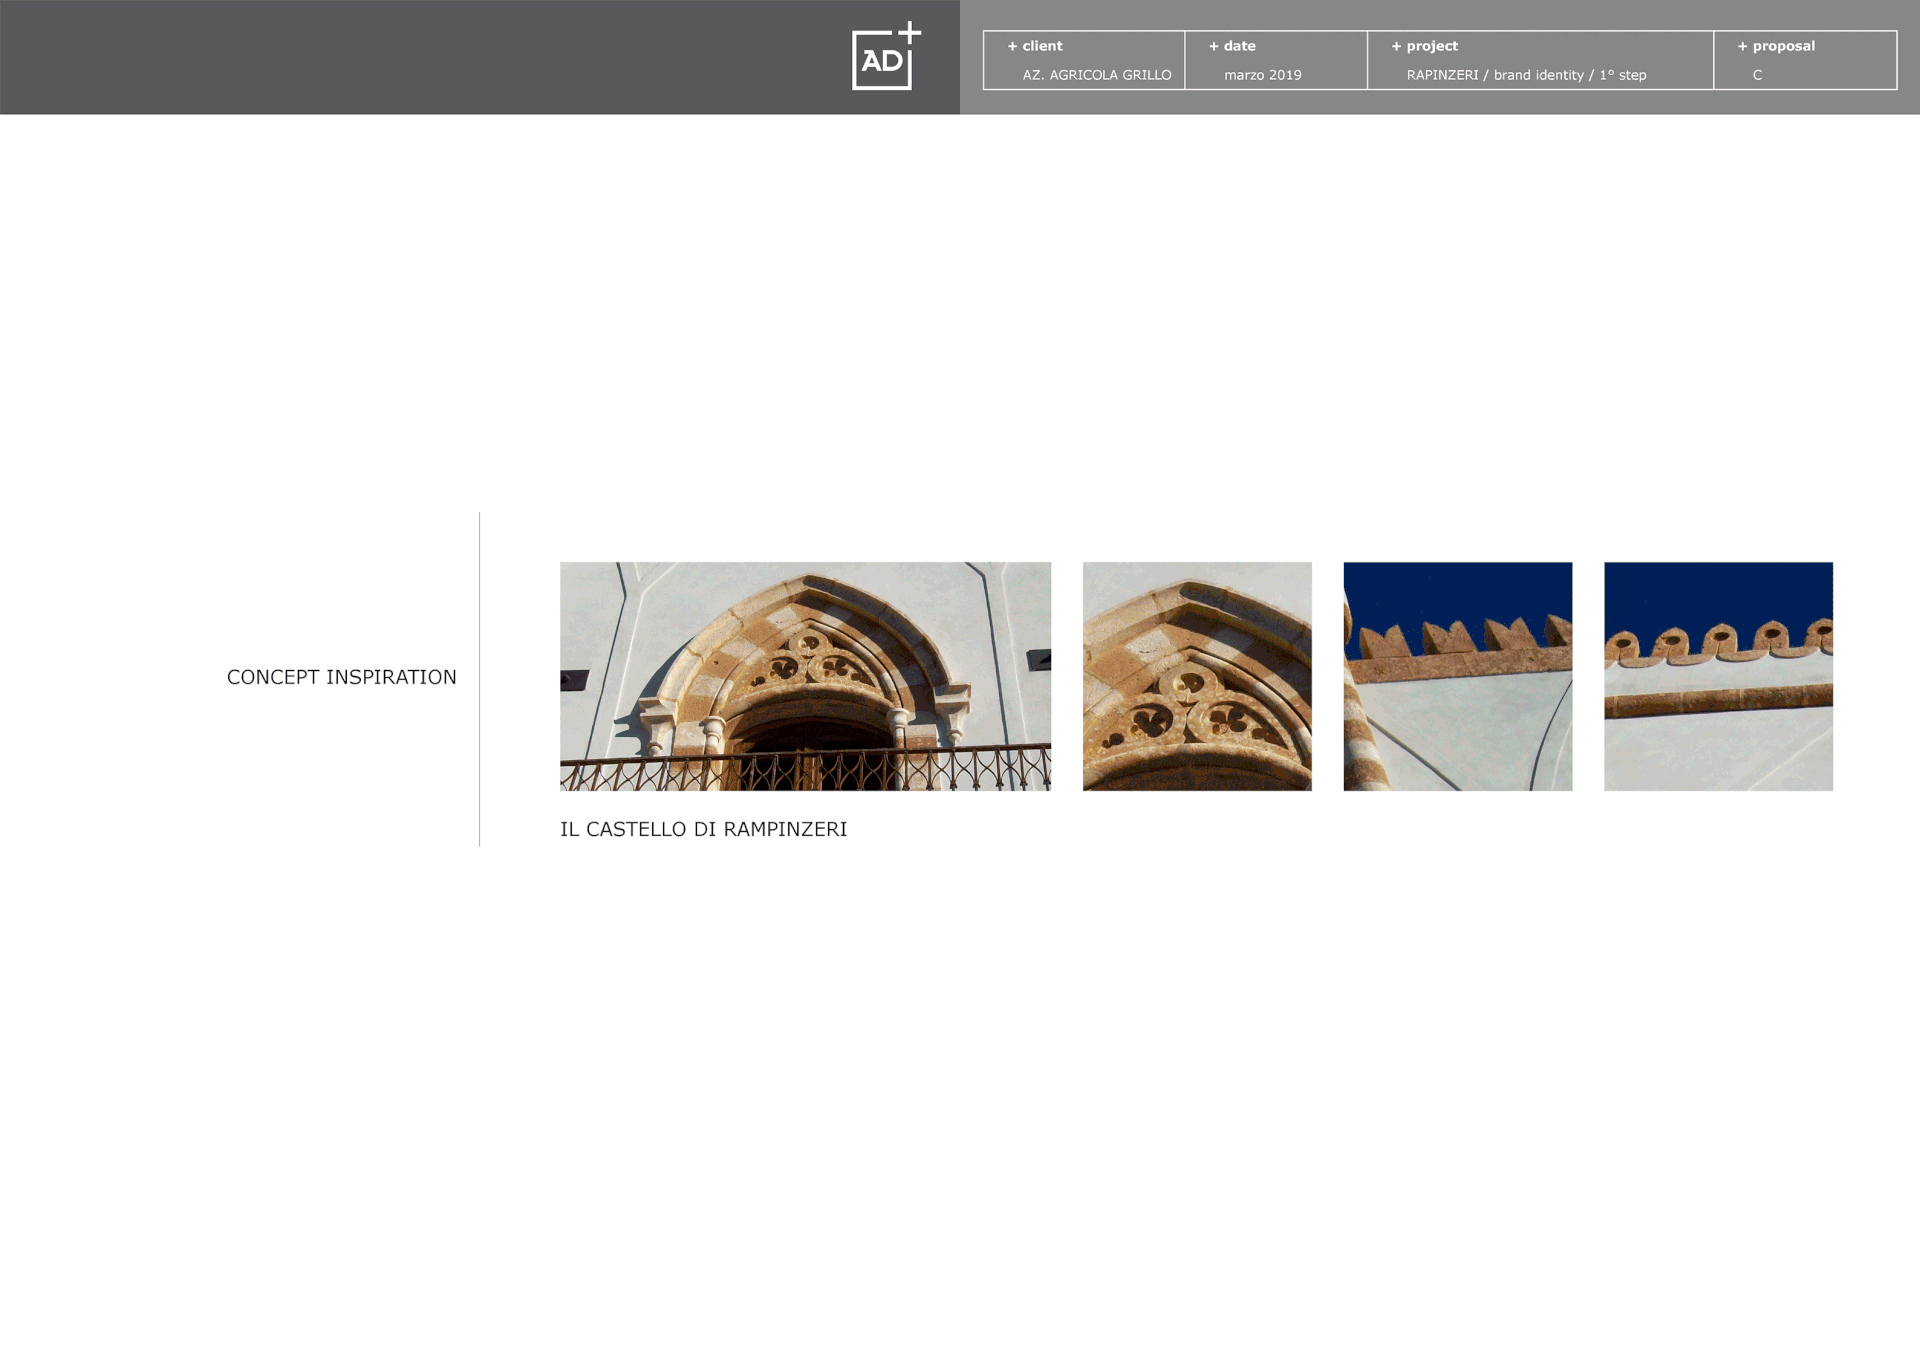The width and height of the screenshot is (1920, 1358).
Task: Open the pointed battlements photo against blue sky
Action: pyautogui.click(x=1458, y=676)
